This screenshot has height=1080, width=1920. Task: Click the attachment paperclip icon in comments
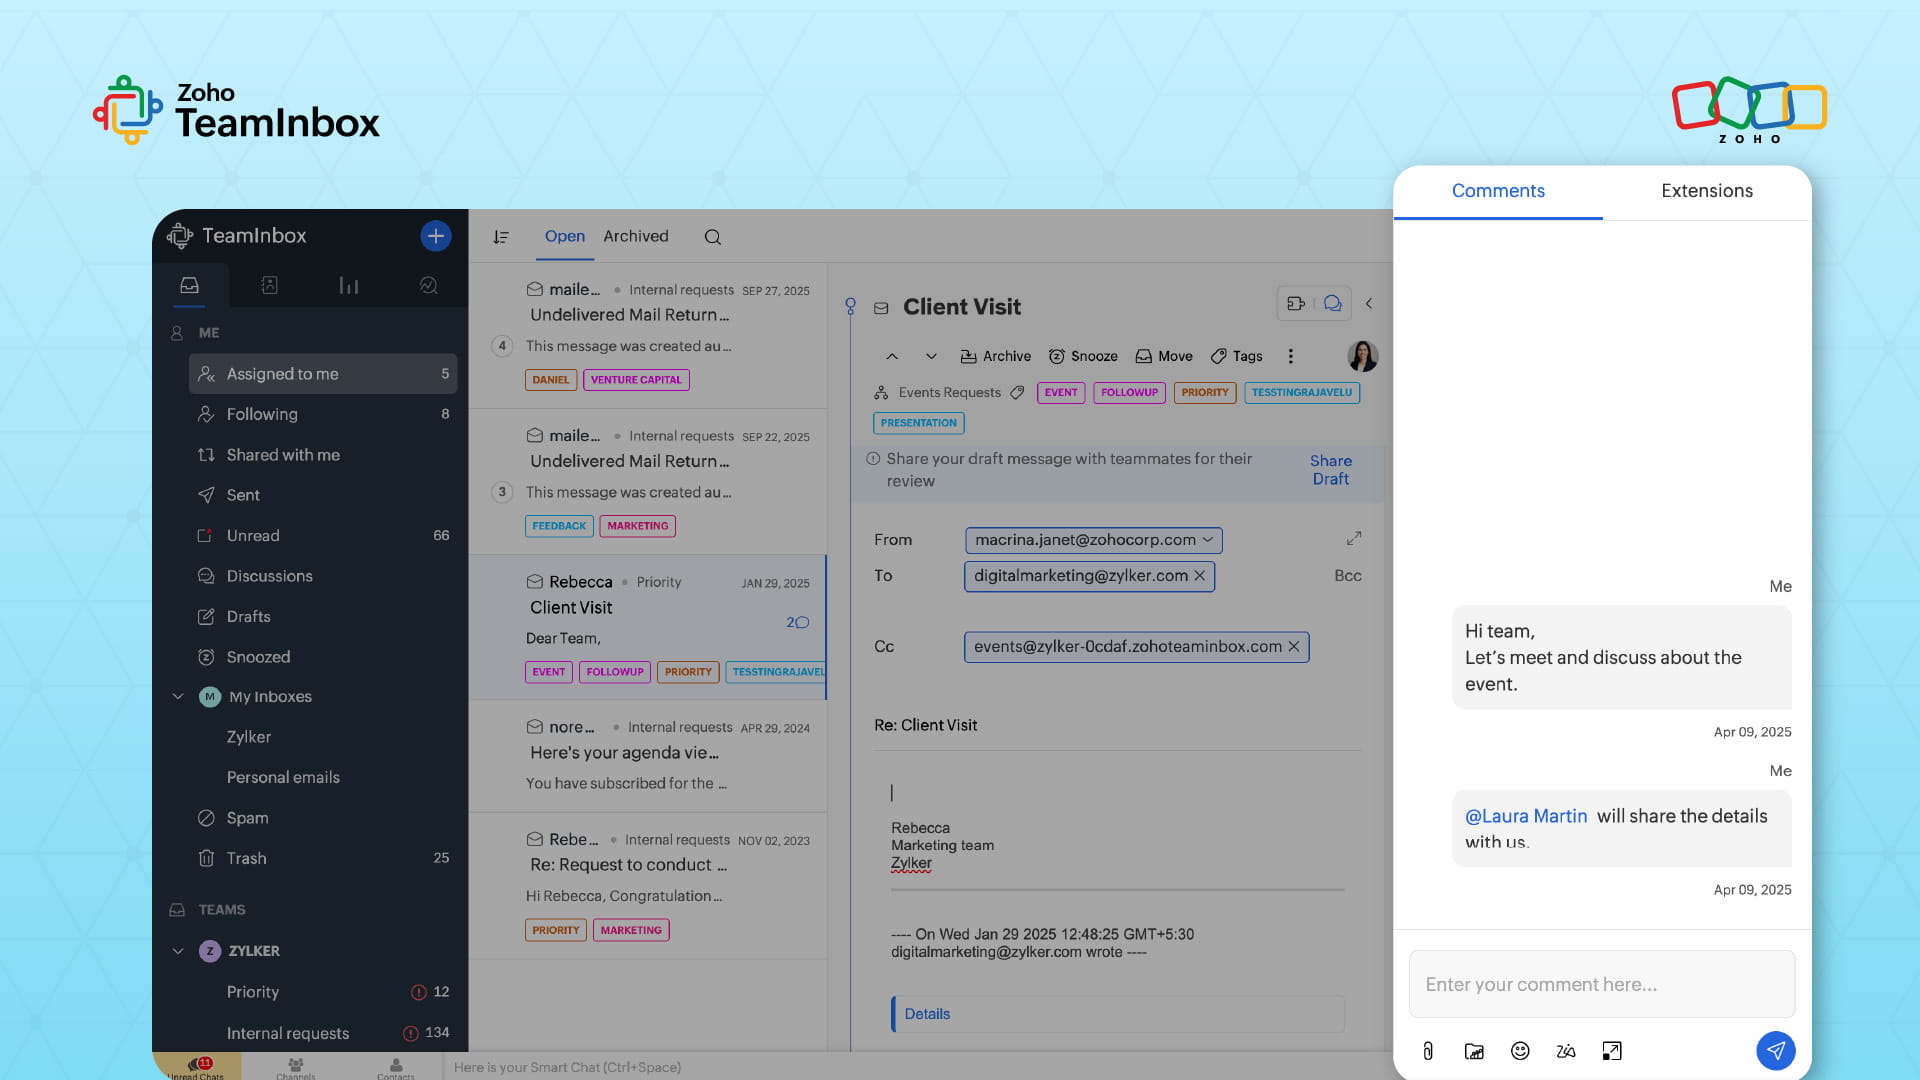coord(1428,1051)
